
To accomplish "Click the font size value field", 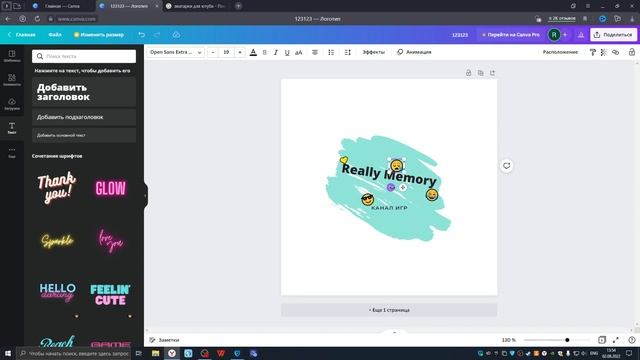I will 226,52.
